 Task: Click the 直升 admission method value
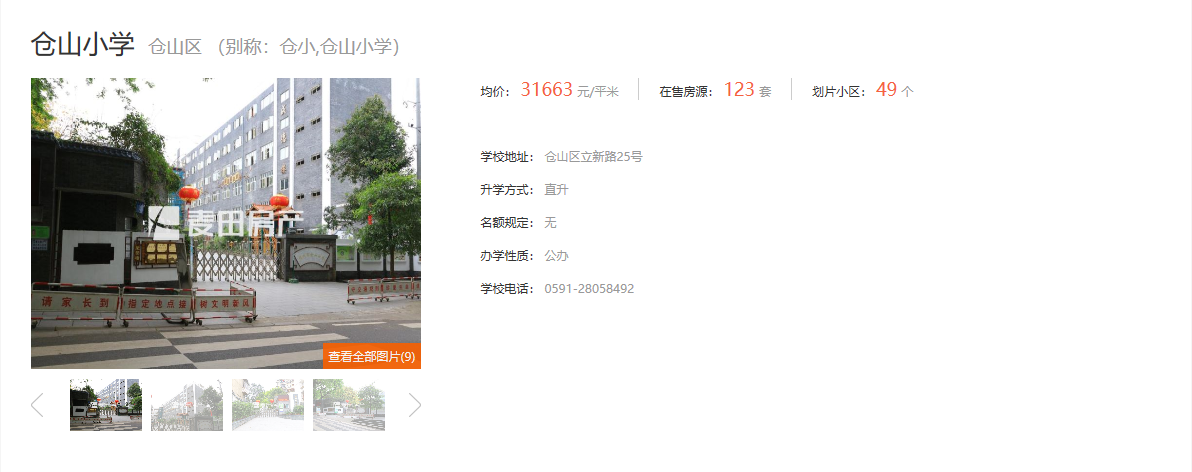coord(556,190)
